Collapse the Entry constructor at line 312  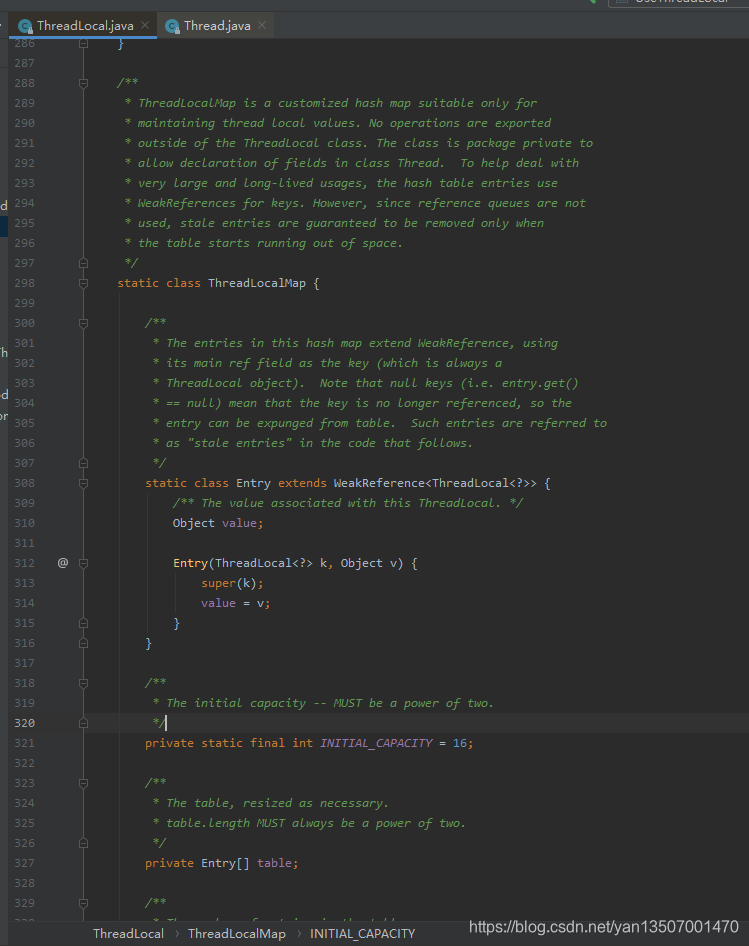tap(83, 563)
